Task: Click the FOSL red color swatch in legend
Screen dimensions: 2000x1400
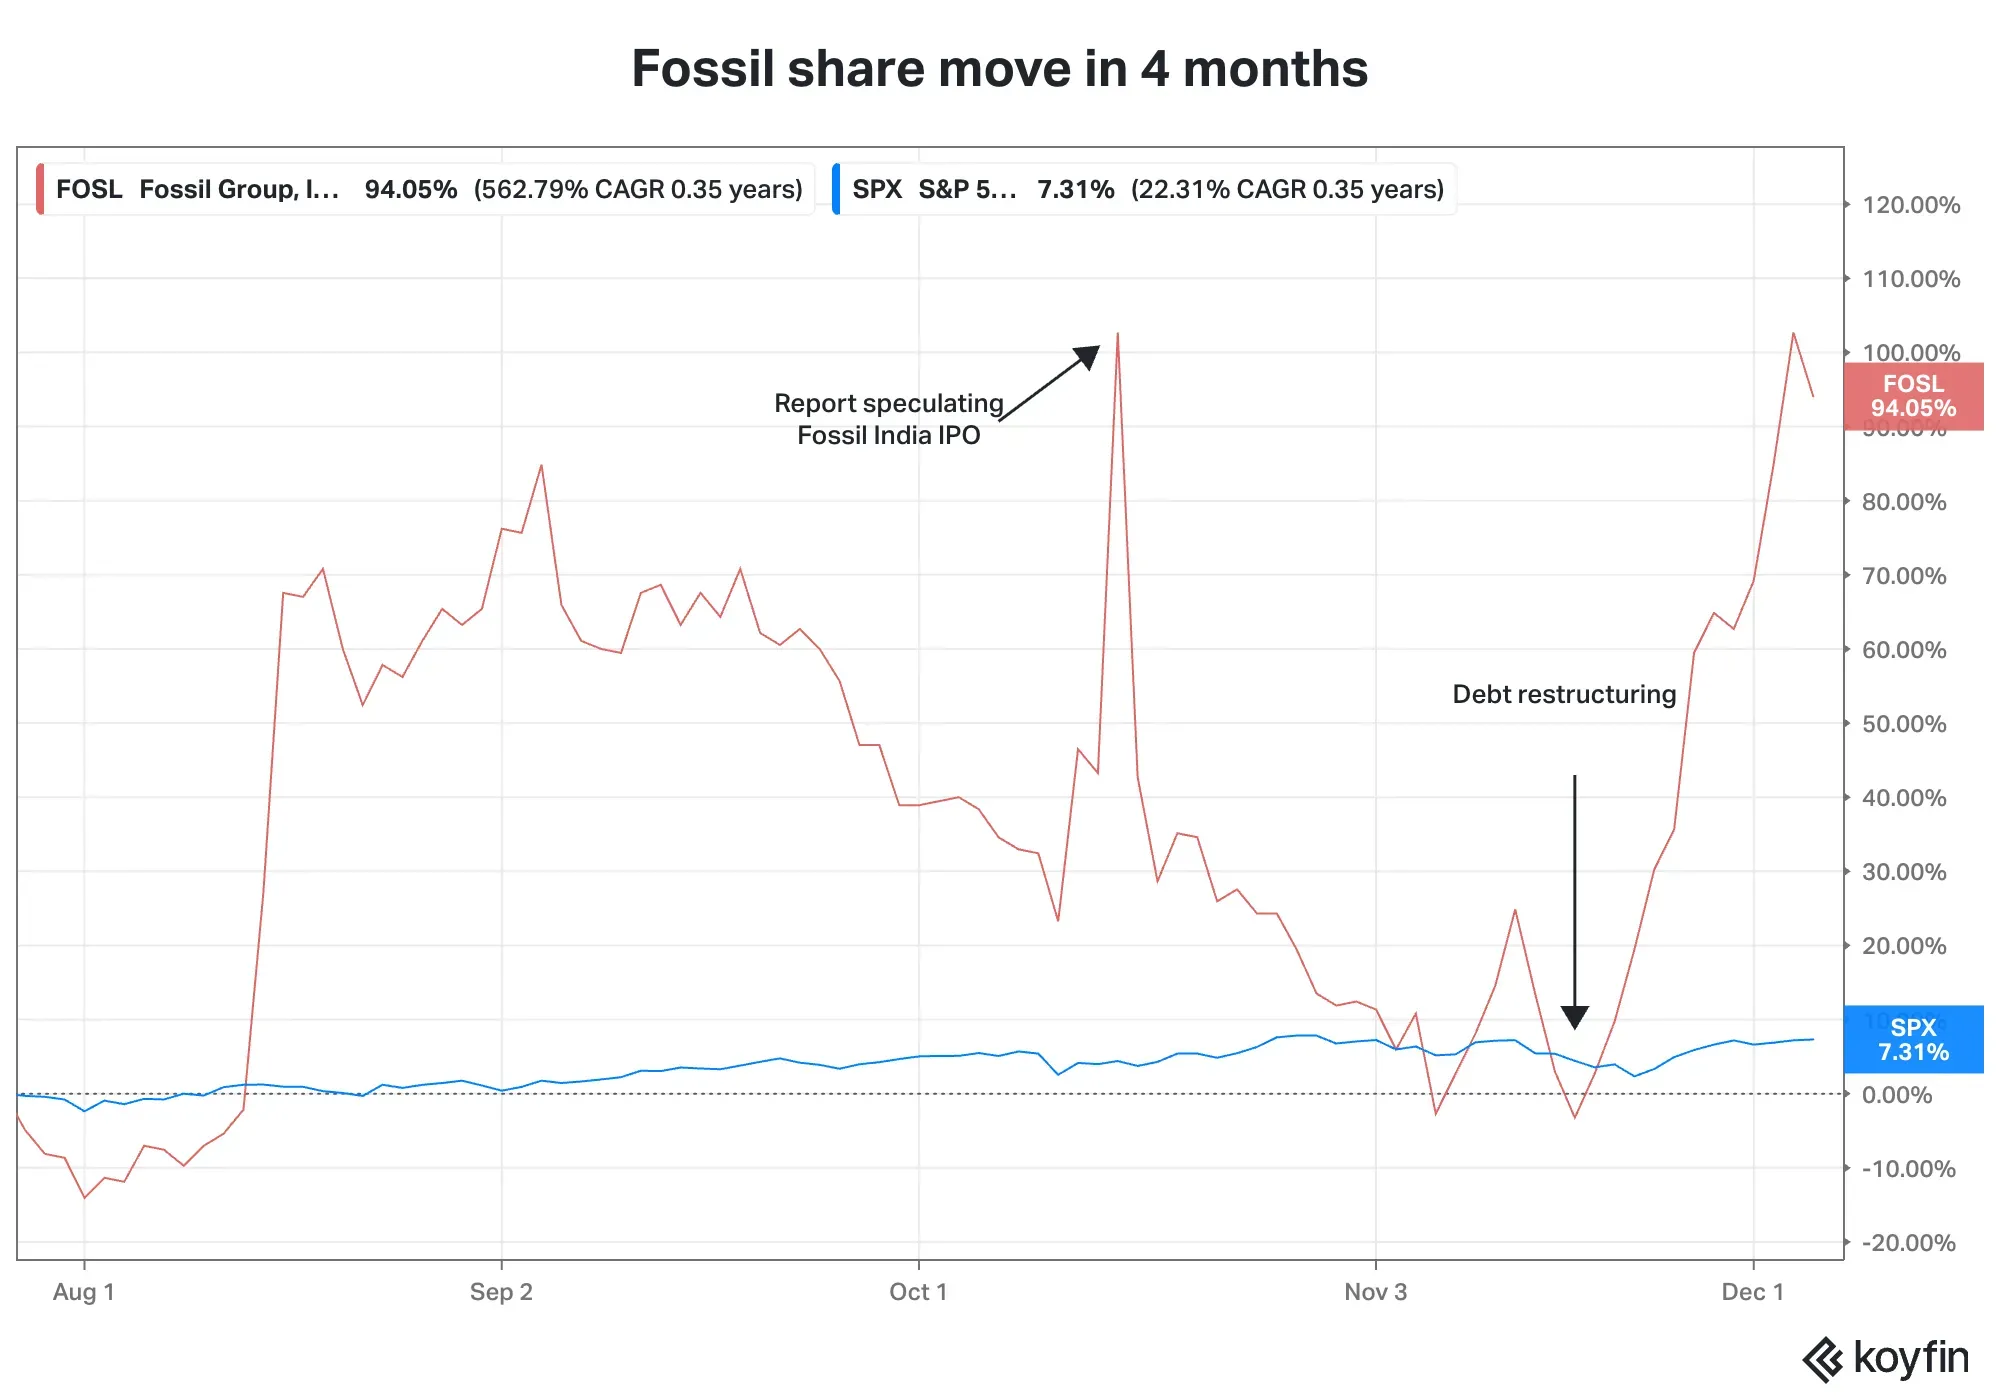Action: (40, 189)
